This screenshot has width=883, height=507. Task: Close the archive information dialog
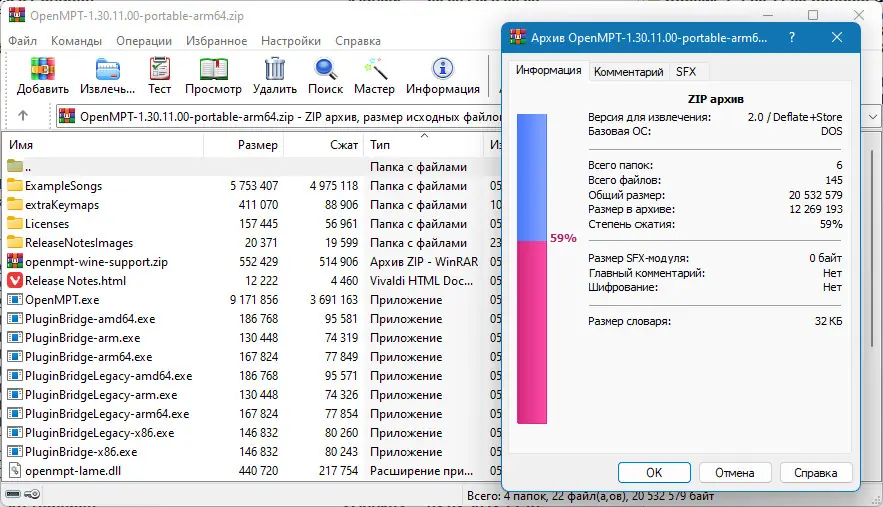(837, 37)
